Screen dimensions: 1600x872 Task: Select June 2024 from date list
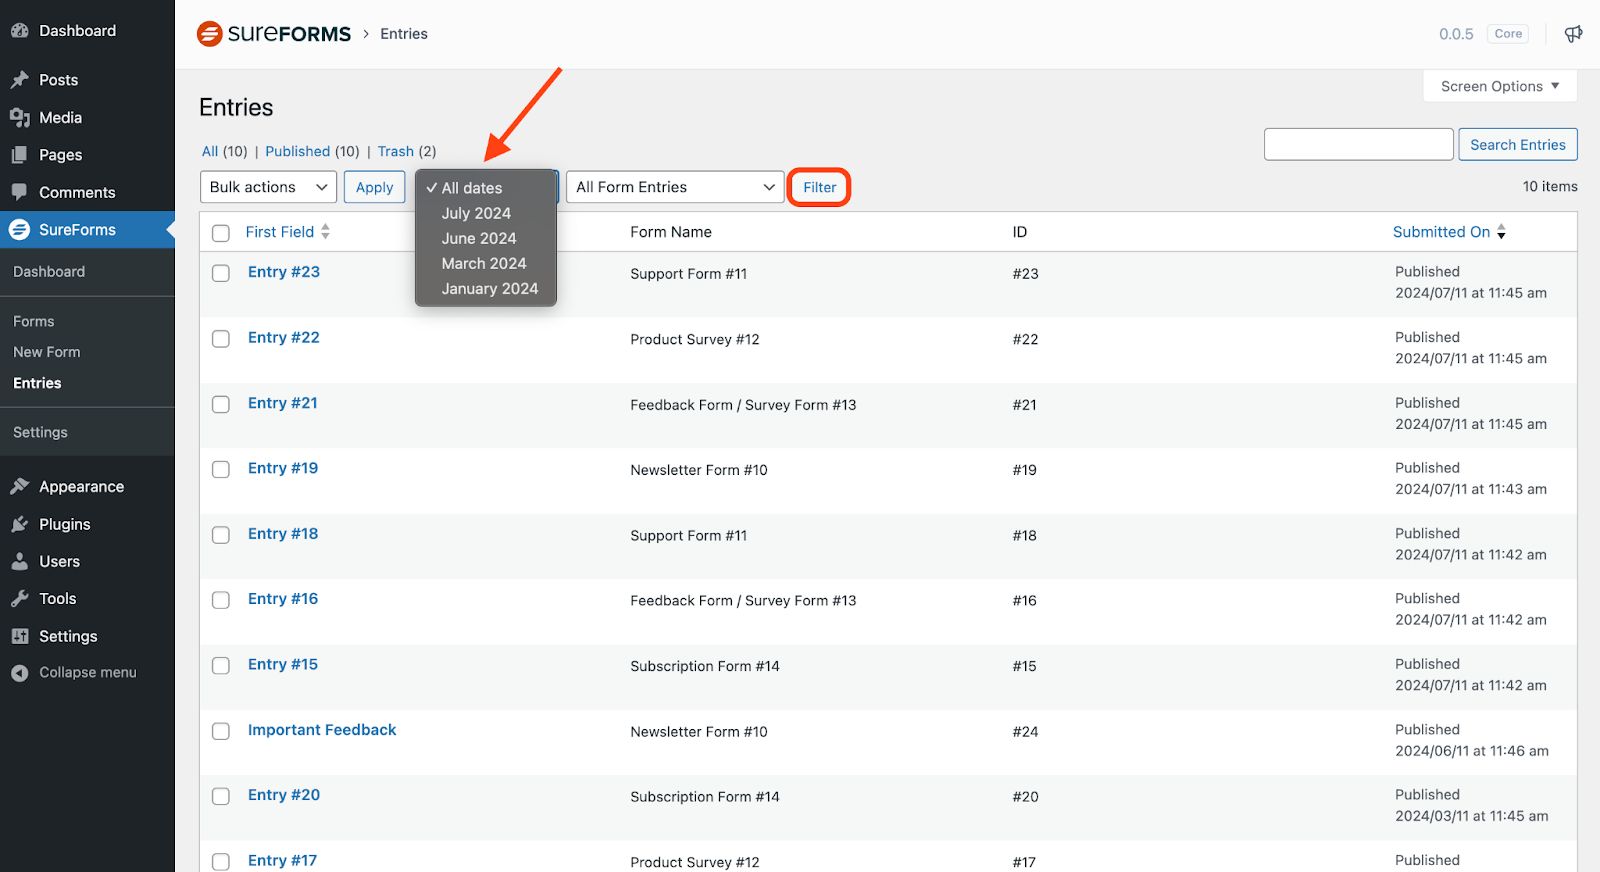486,238
